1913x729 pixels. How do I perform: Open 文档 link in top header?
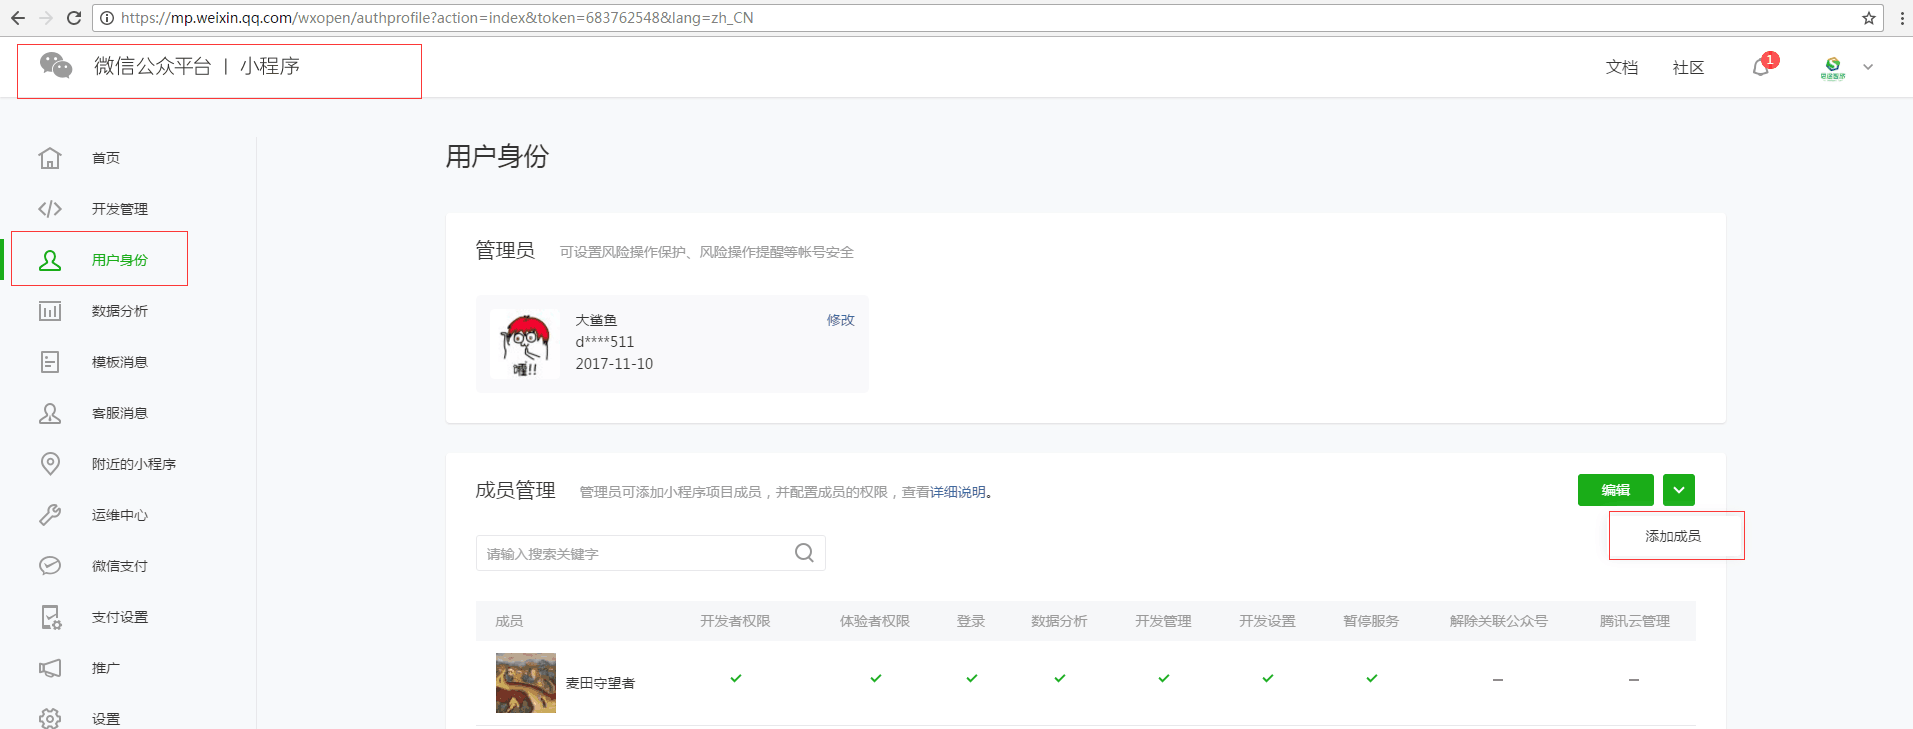coord(1621,67)
